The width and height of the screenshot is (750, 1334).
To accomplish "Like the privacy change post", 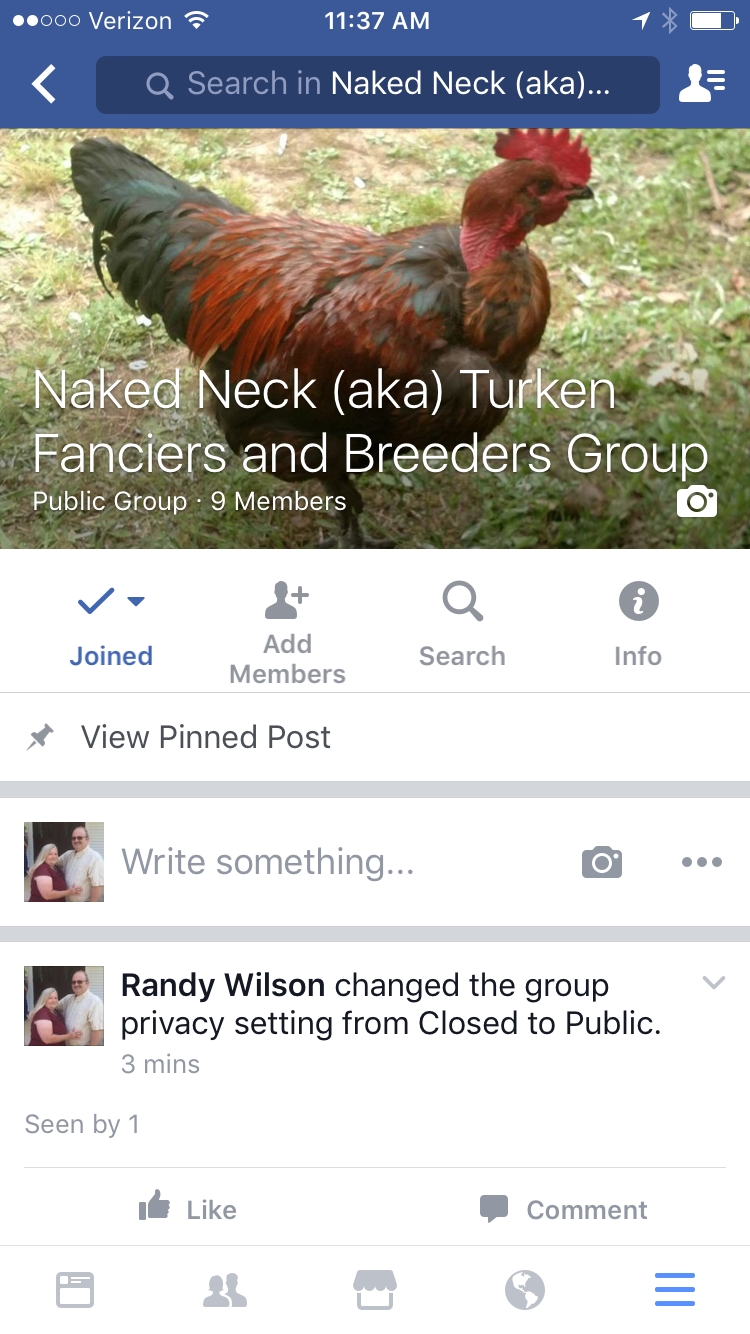I will pos(187,1208).
